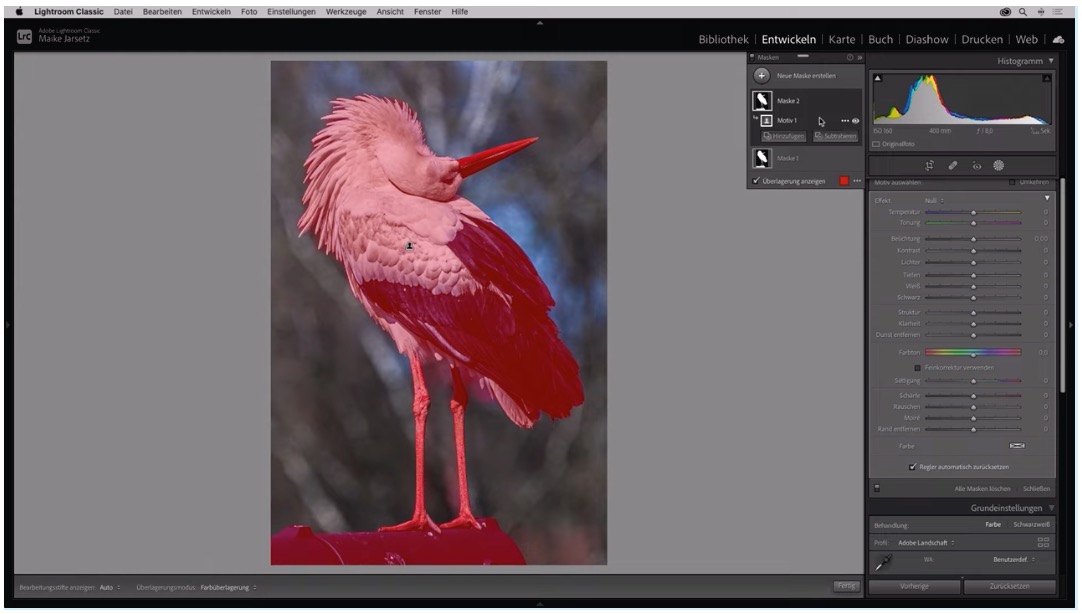The height and width of the screenshot is (614, 1082).
Task: Pick the white balance eyedropper tool
Action: [x=884, y=562]
